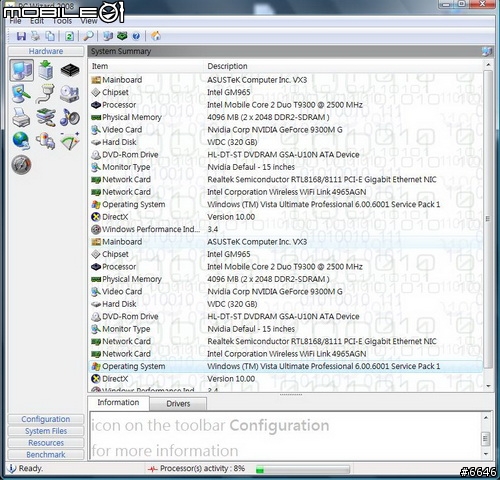
Task: Click the 'Ready.' status bar text
Action: pos(31,468)
